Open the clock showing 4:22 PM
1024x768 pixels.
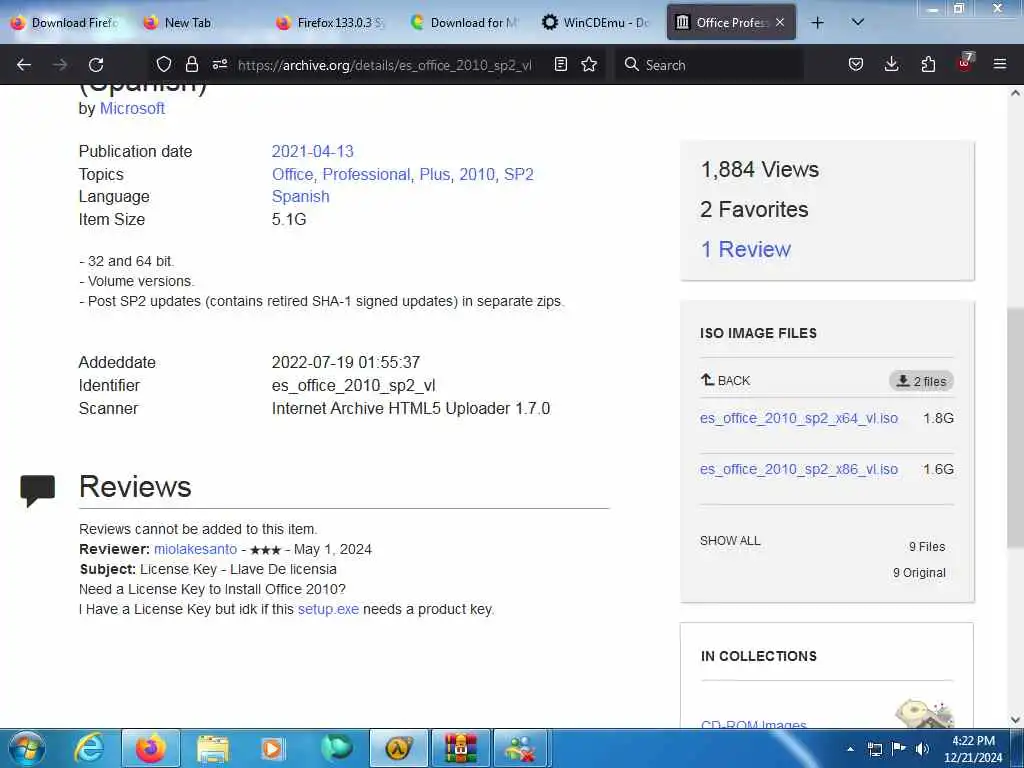[973, 749]
